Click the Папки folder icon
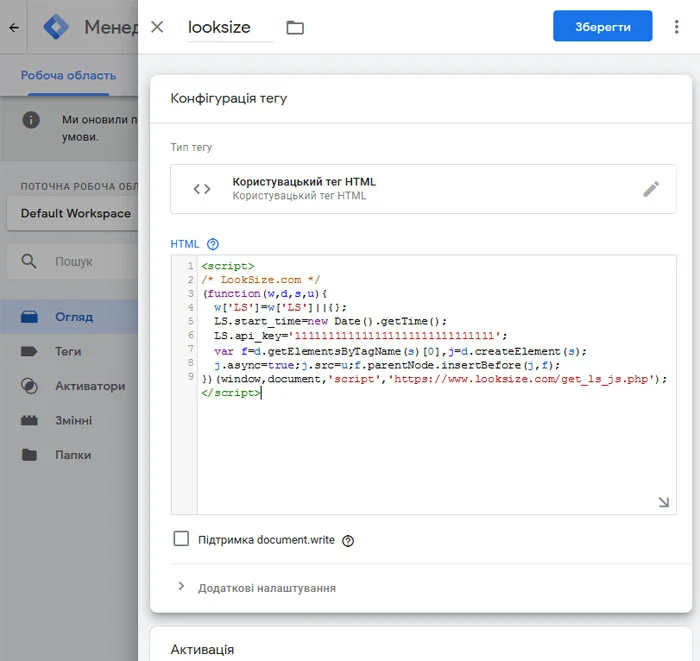The width and height of the screenshot is (700, 661). 29,455
